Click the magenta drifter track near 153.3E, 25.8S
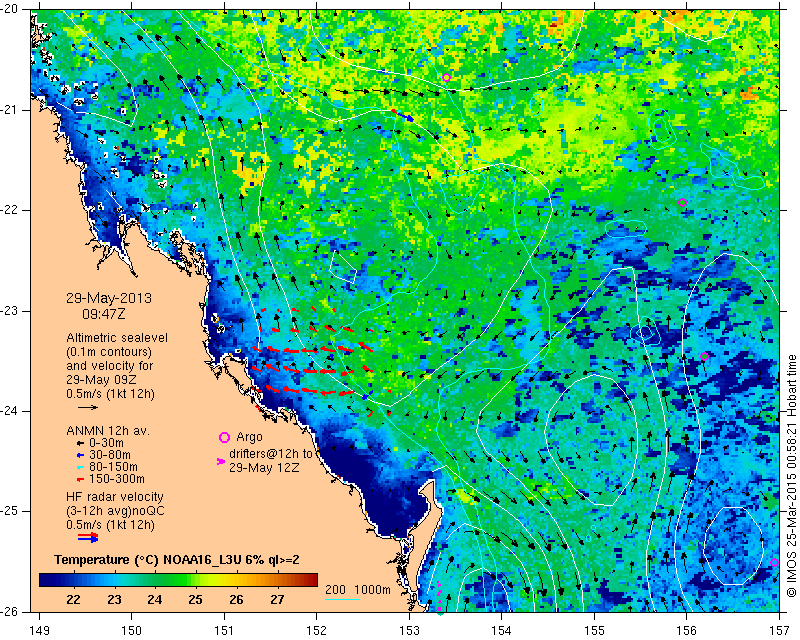This screenshot has height=640, width=800. pos(439,595)
